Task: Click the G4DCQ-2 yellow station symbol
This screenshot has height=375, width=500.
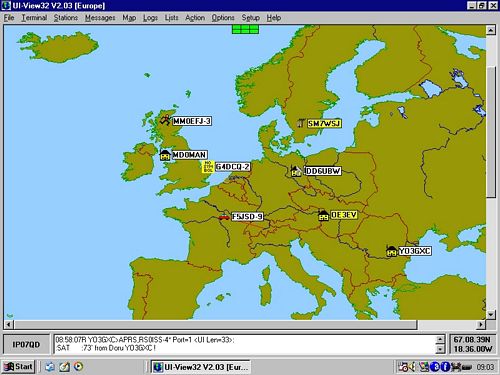Action: (208, 167)
